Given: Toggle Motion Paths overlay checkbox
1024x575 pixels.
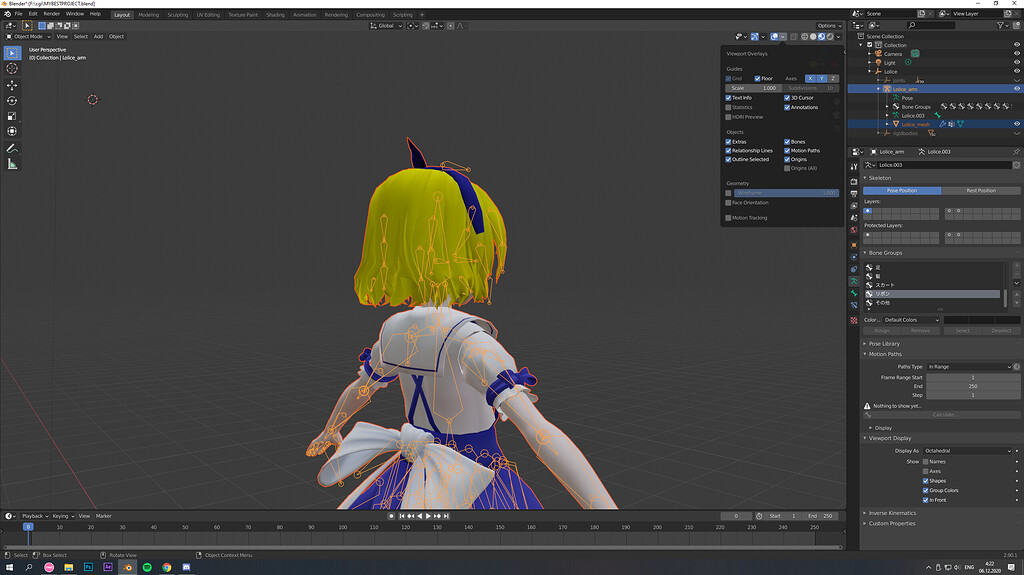Looking at the screenshot, I should pos(787,150).
